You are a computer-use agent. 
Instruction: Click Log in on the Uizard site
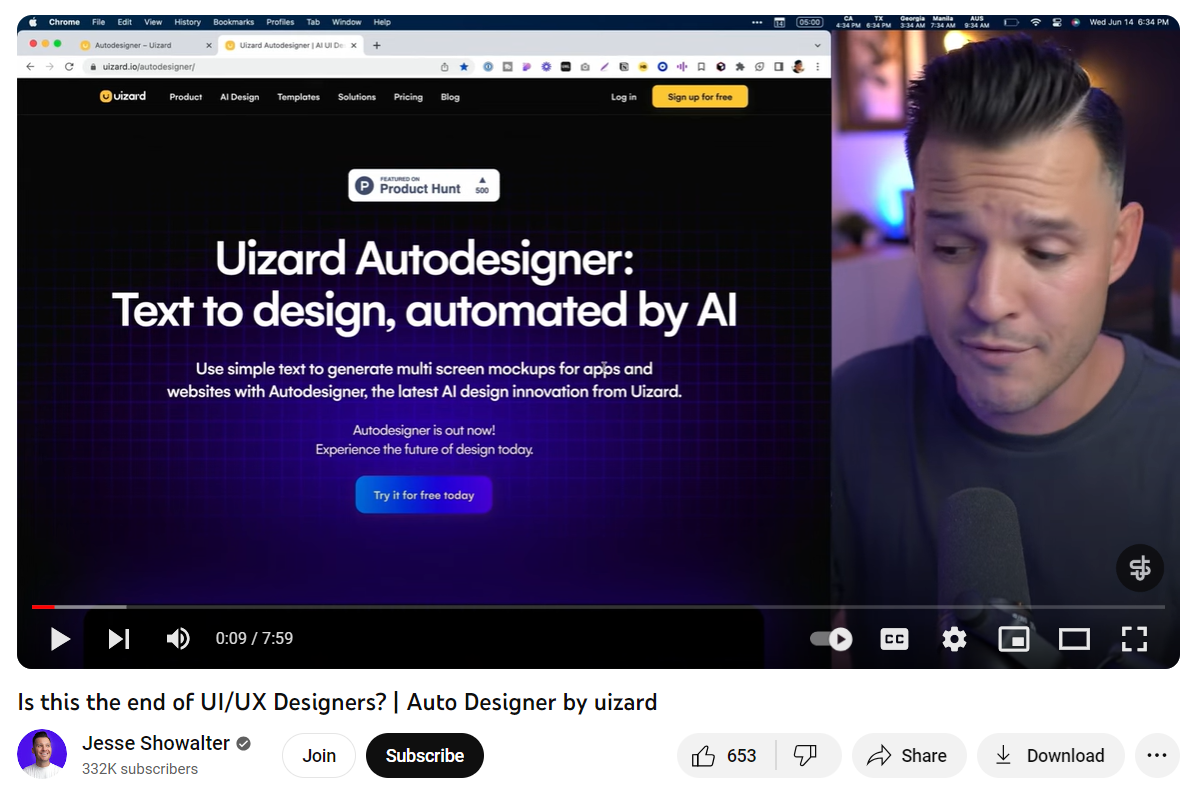tap(623, 97)
